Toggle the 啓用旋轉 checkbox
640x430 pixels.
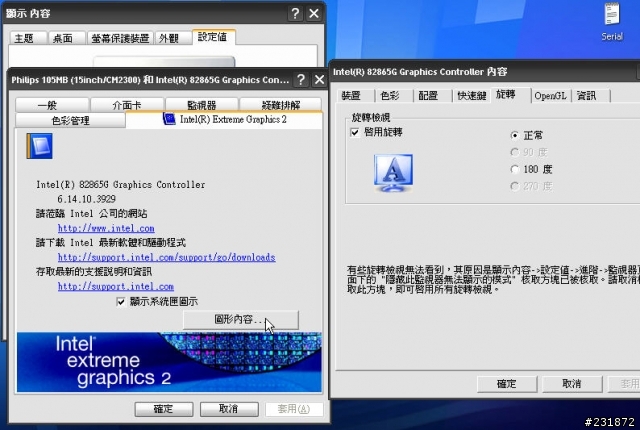coord(355,132)
